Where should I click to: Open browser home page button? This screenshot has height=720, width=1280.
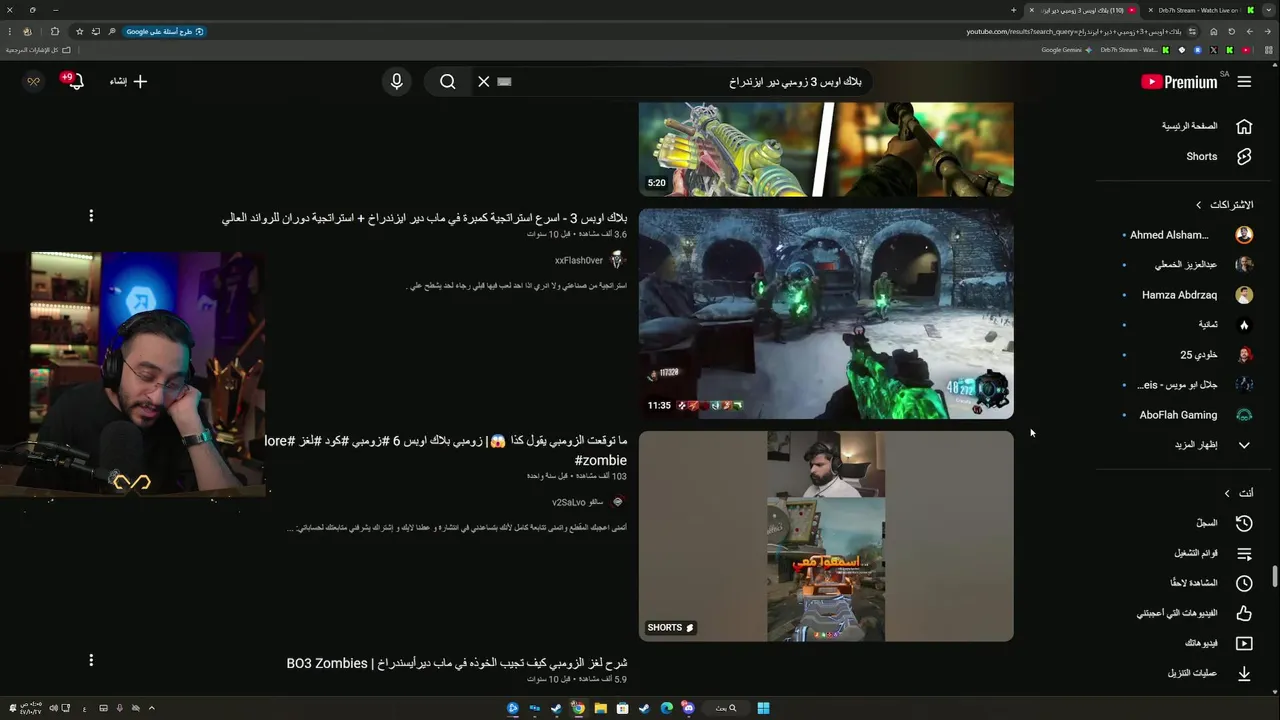1213,31
